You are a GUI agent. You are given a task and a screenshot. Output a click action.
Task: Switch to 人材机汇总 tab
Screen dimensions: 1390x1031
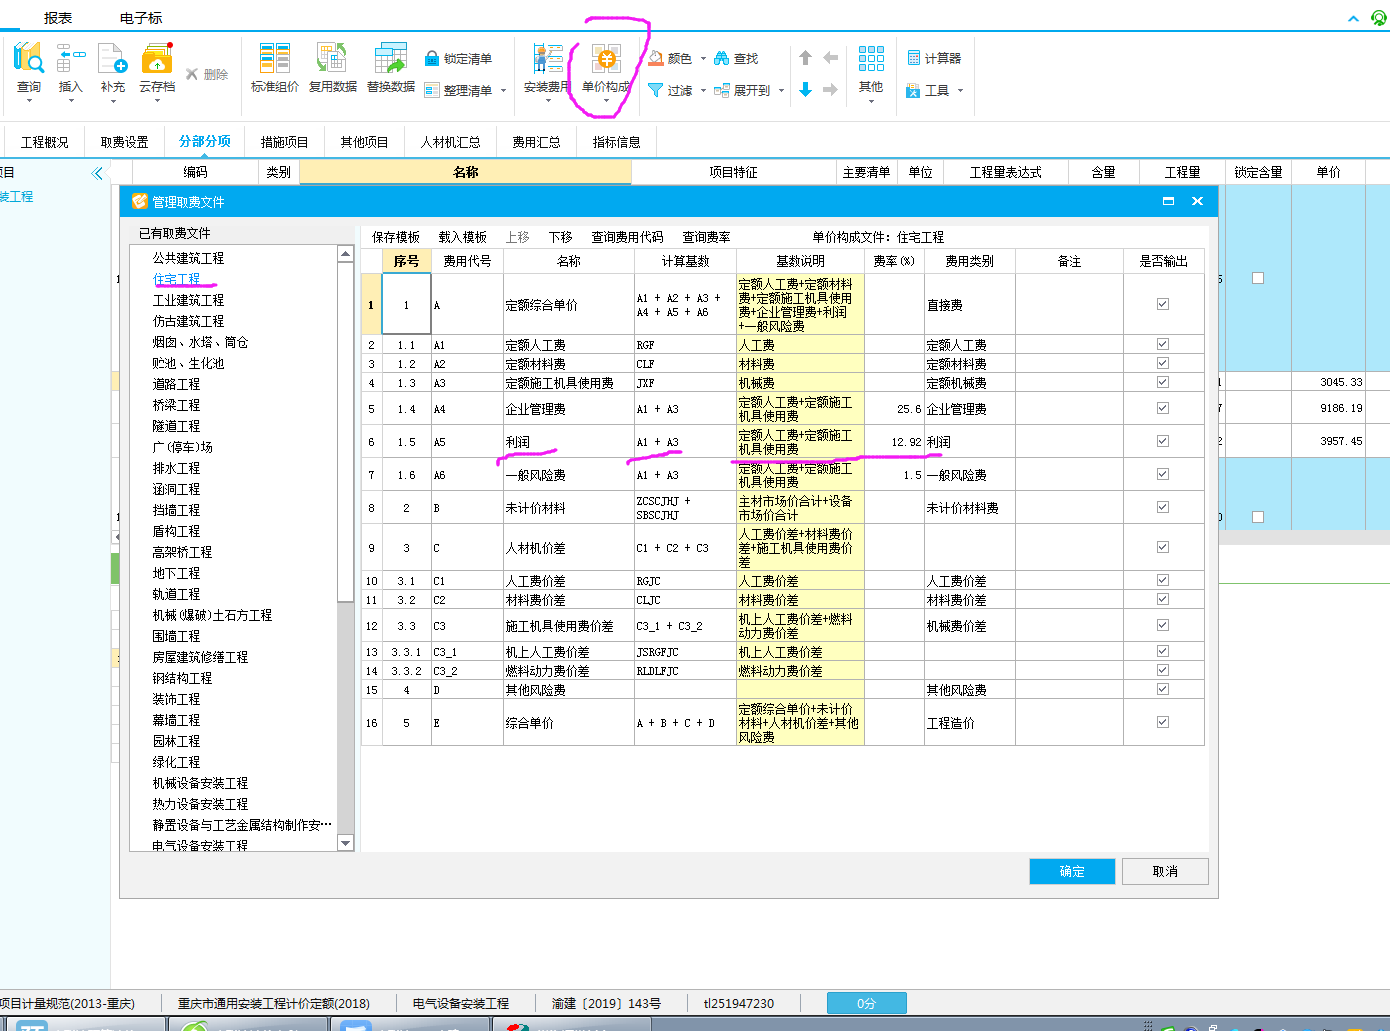[450, 142]
